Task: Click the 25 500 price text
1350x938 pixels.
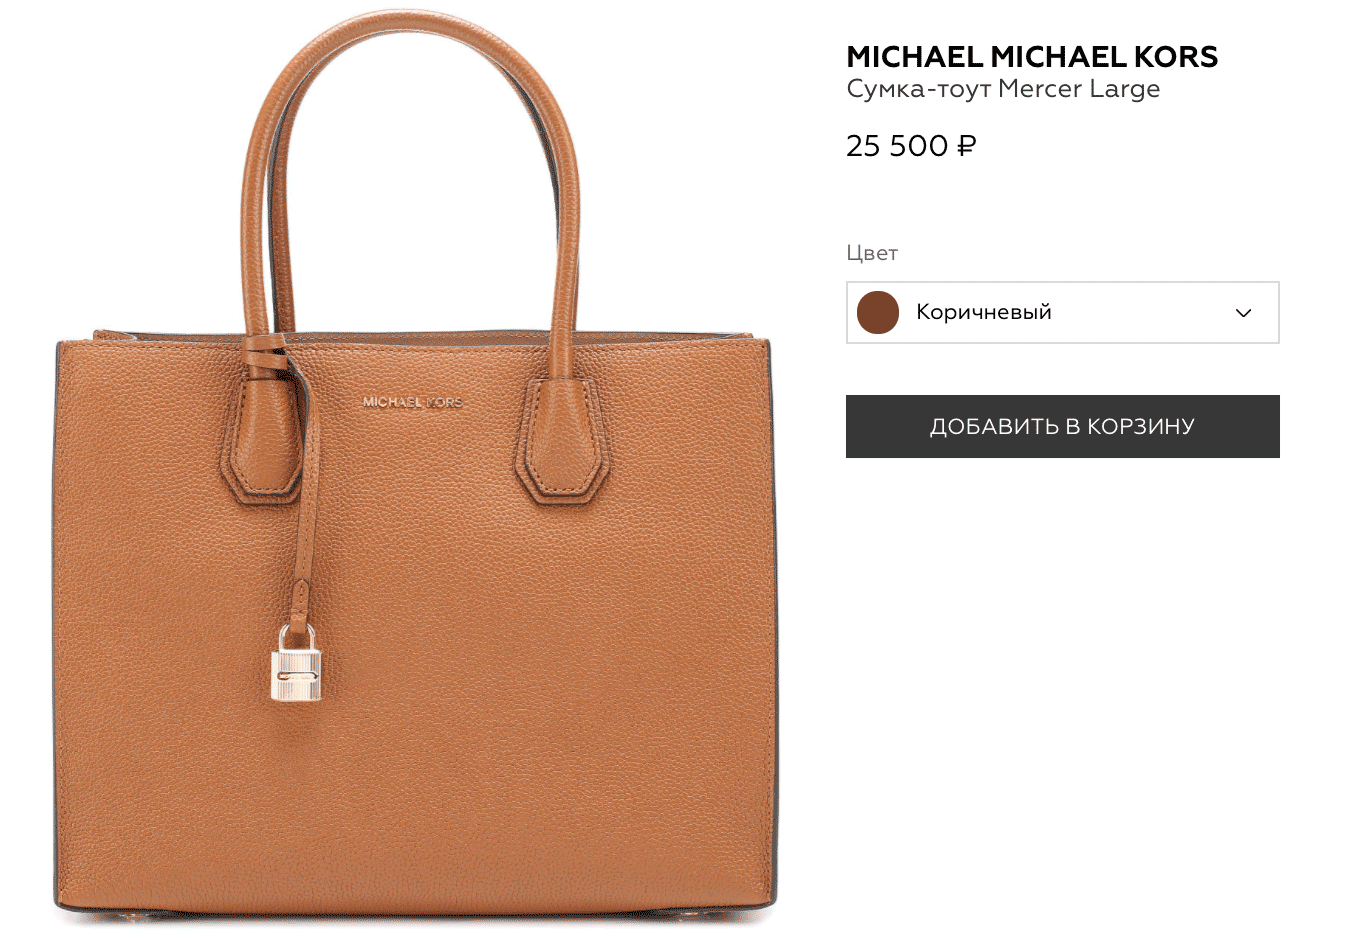Action: 897,146
